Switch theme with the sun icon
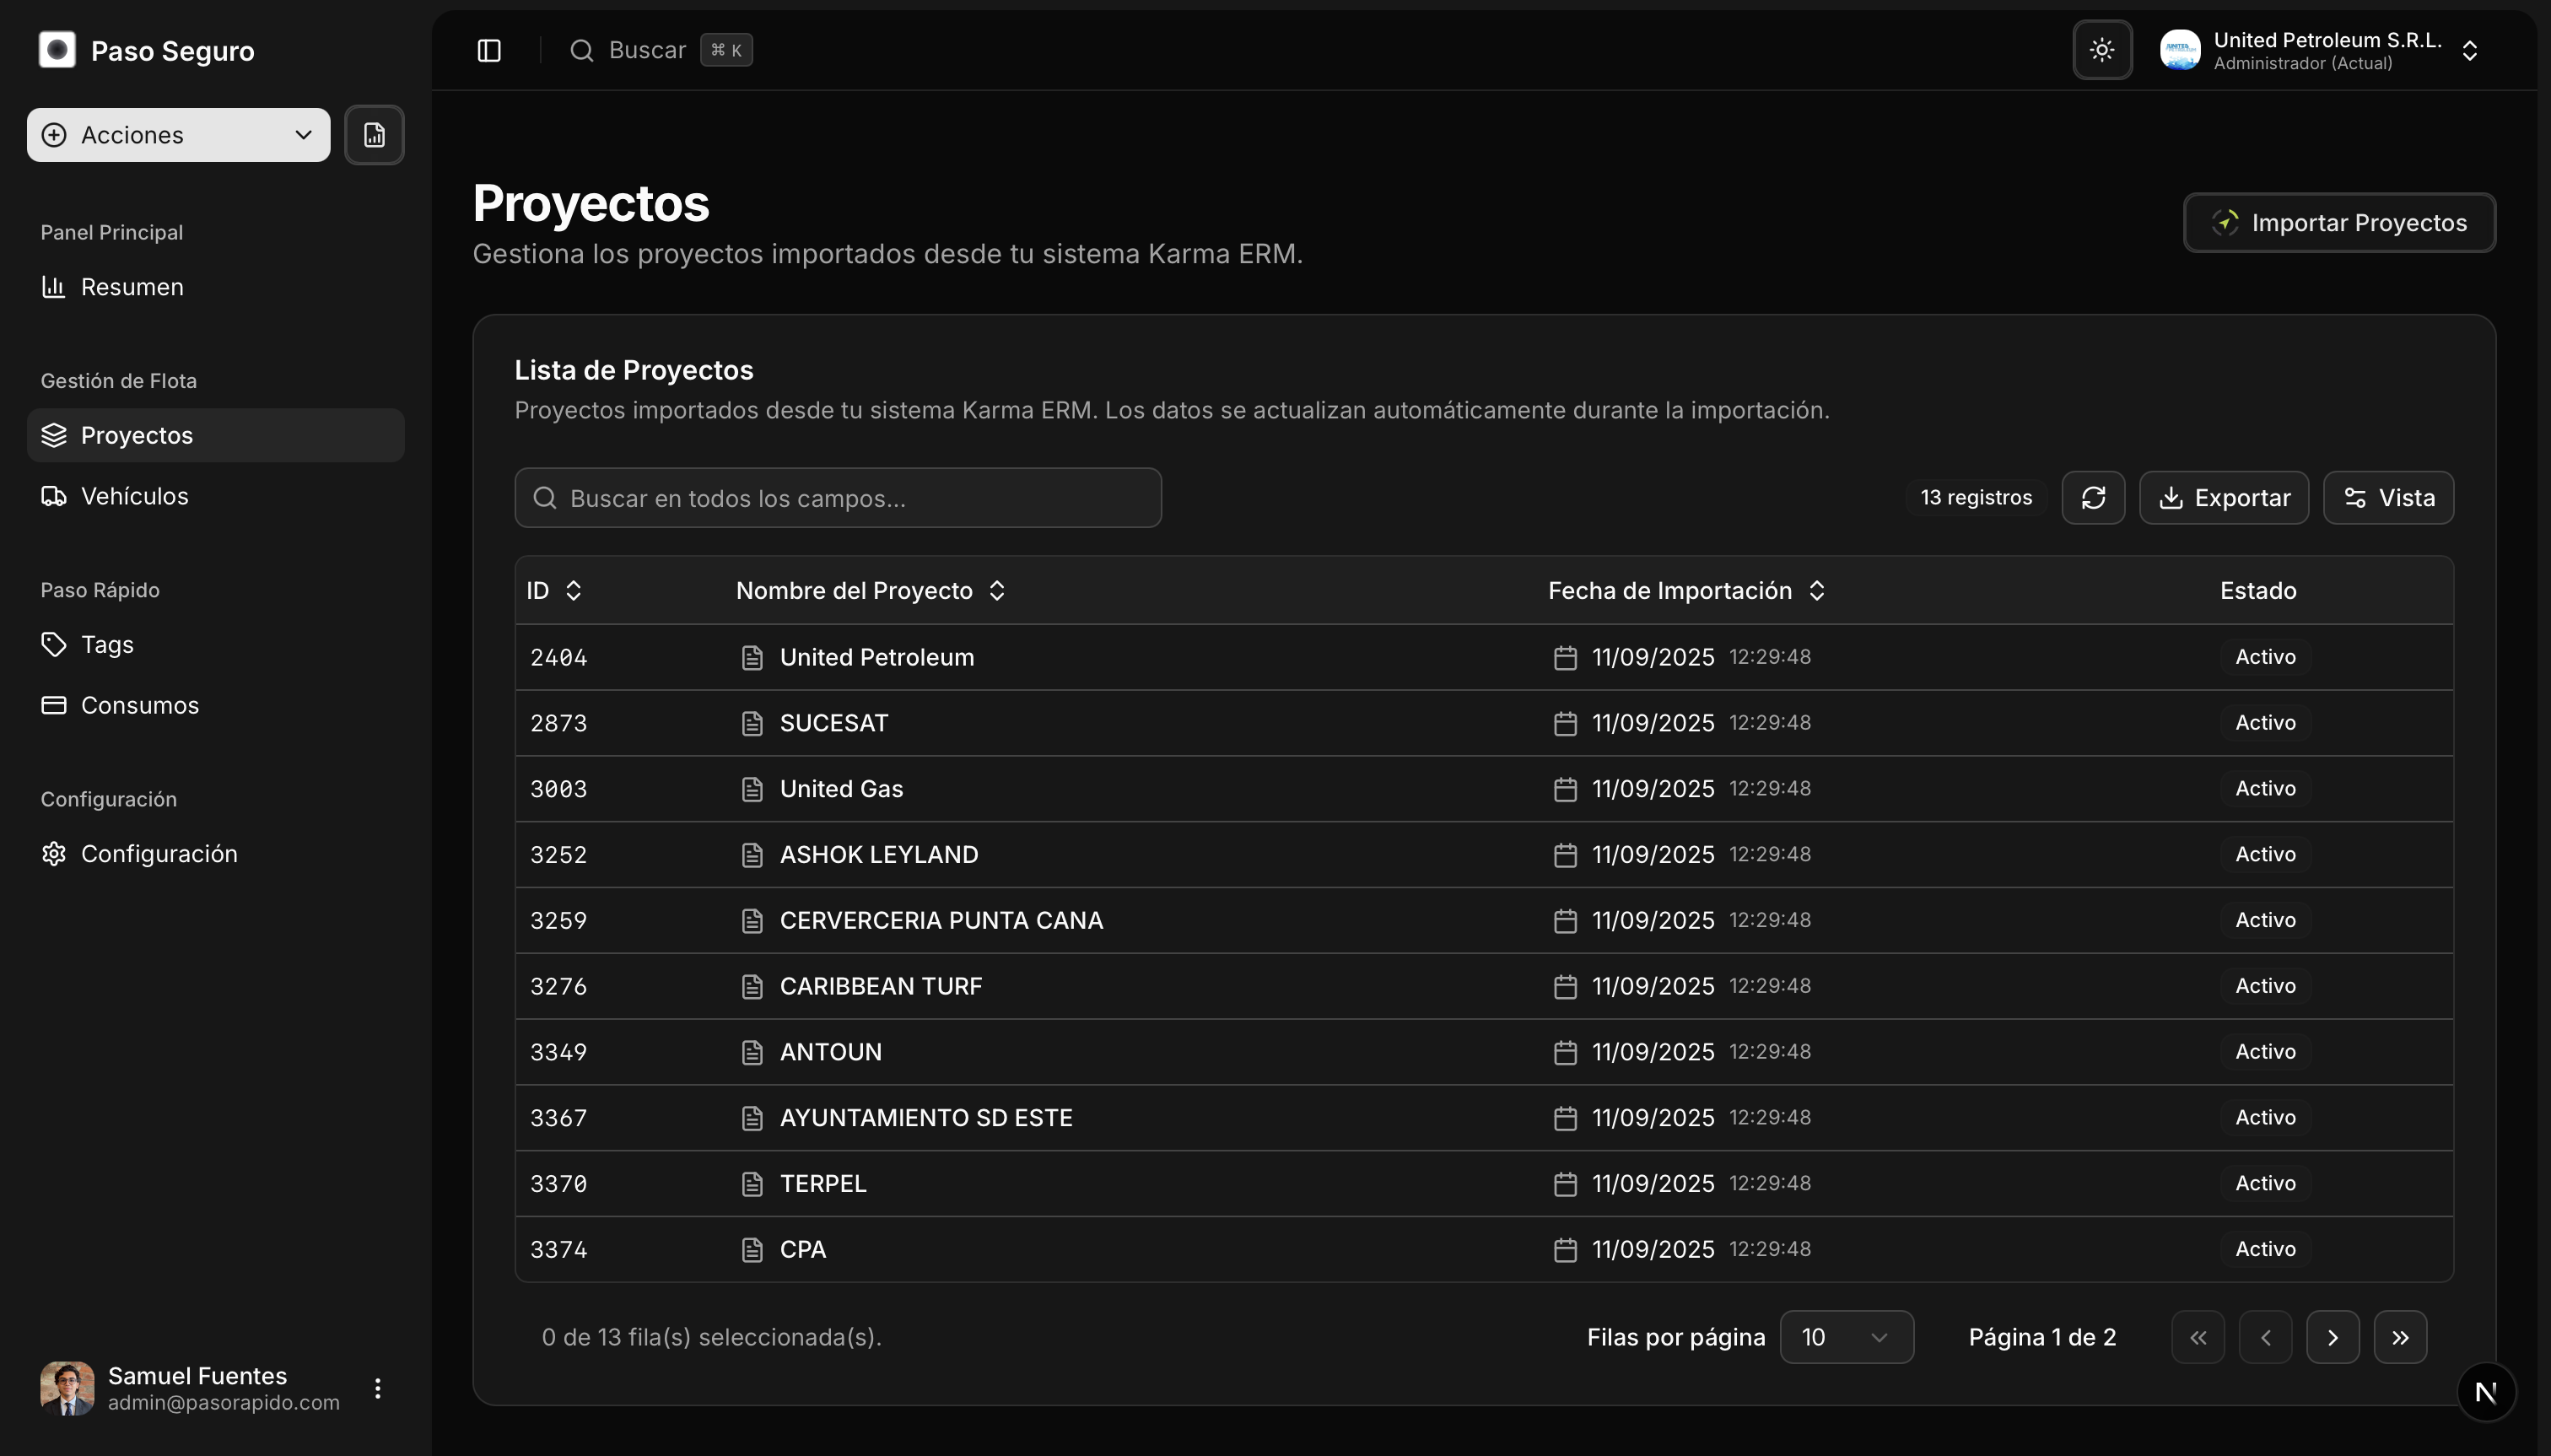 (2102, 50)
